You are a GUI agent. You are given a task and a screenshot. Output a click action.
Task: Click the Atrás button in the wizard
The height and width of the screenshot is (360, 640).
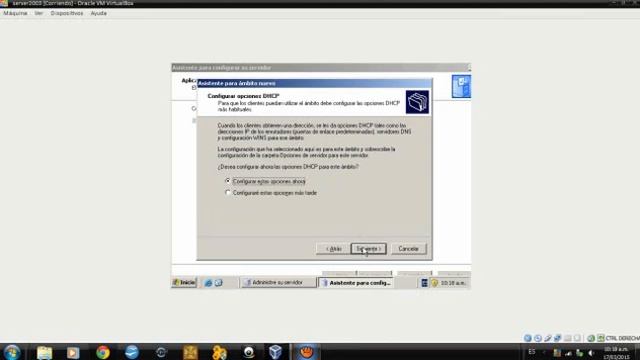click(333, 249)
